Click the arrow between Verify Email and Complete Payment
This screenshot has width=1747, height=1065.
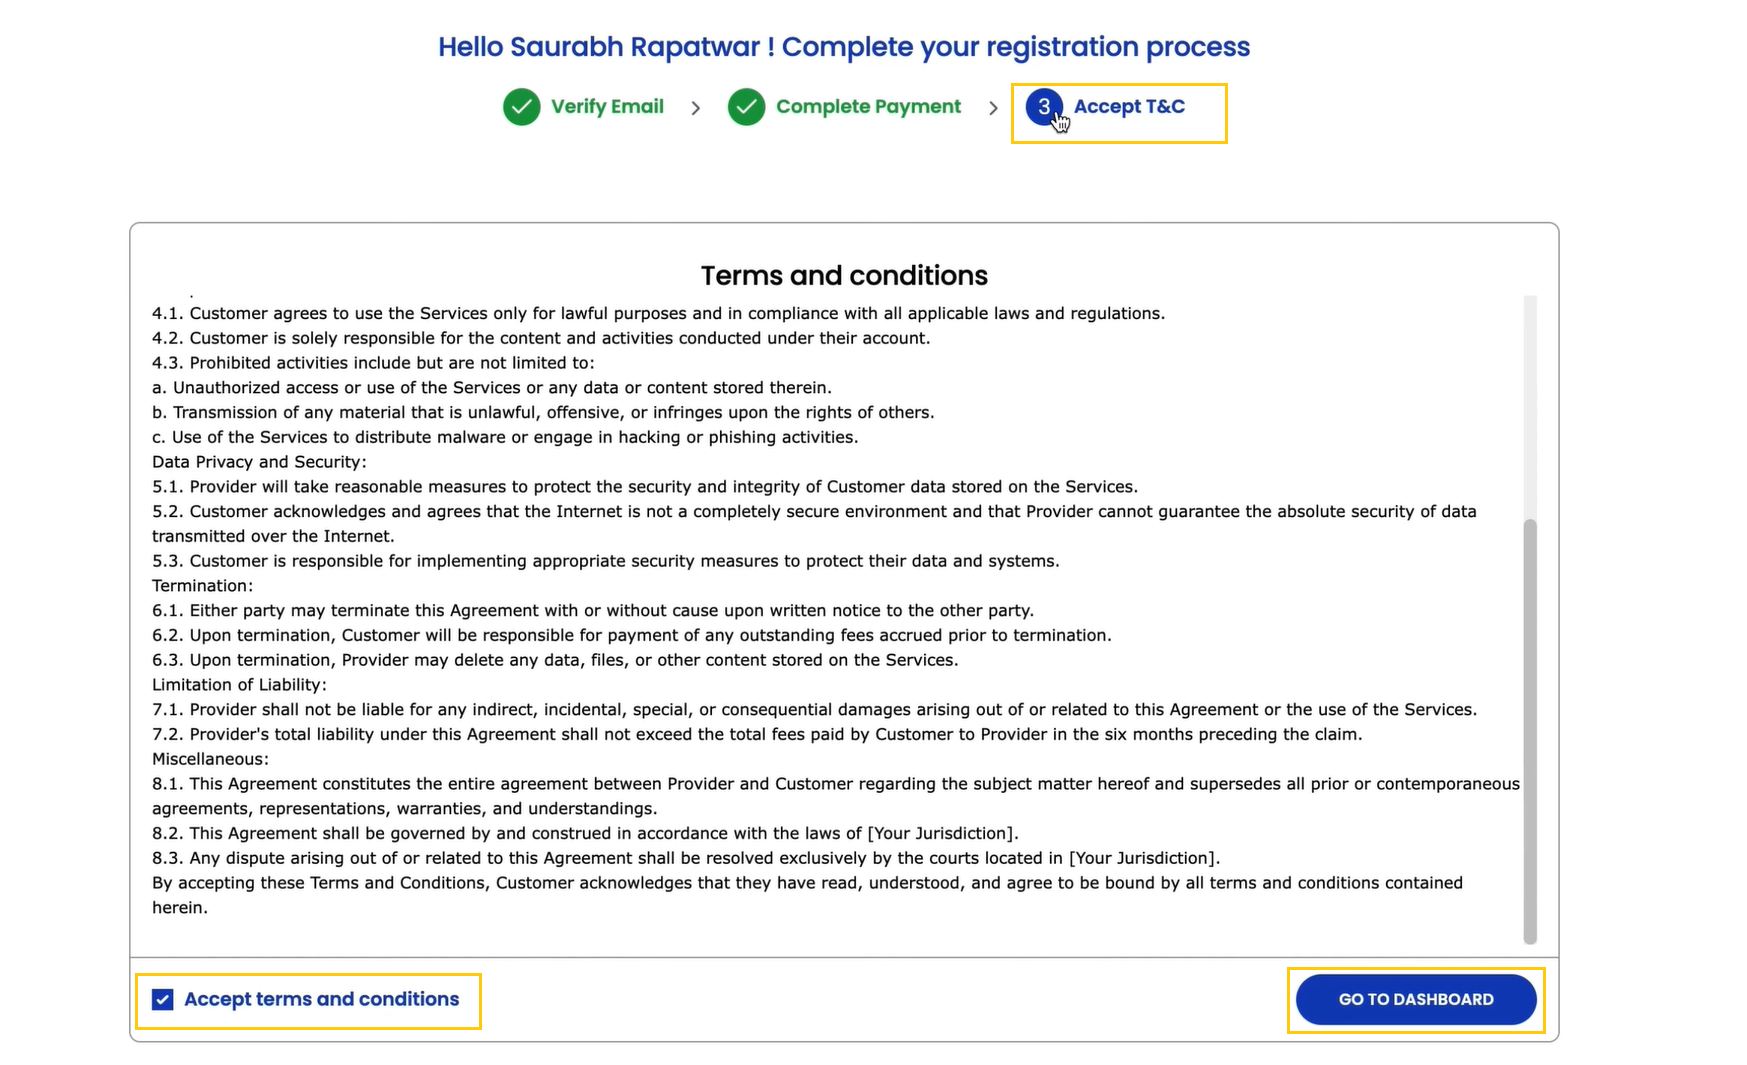(x=696, y=108)
